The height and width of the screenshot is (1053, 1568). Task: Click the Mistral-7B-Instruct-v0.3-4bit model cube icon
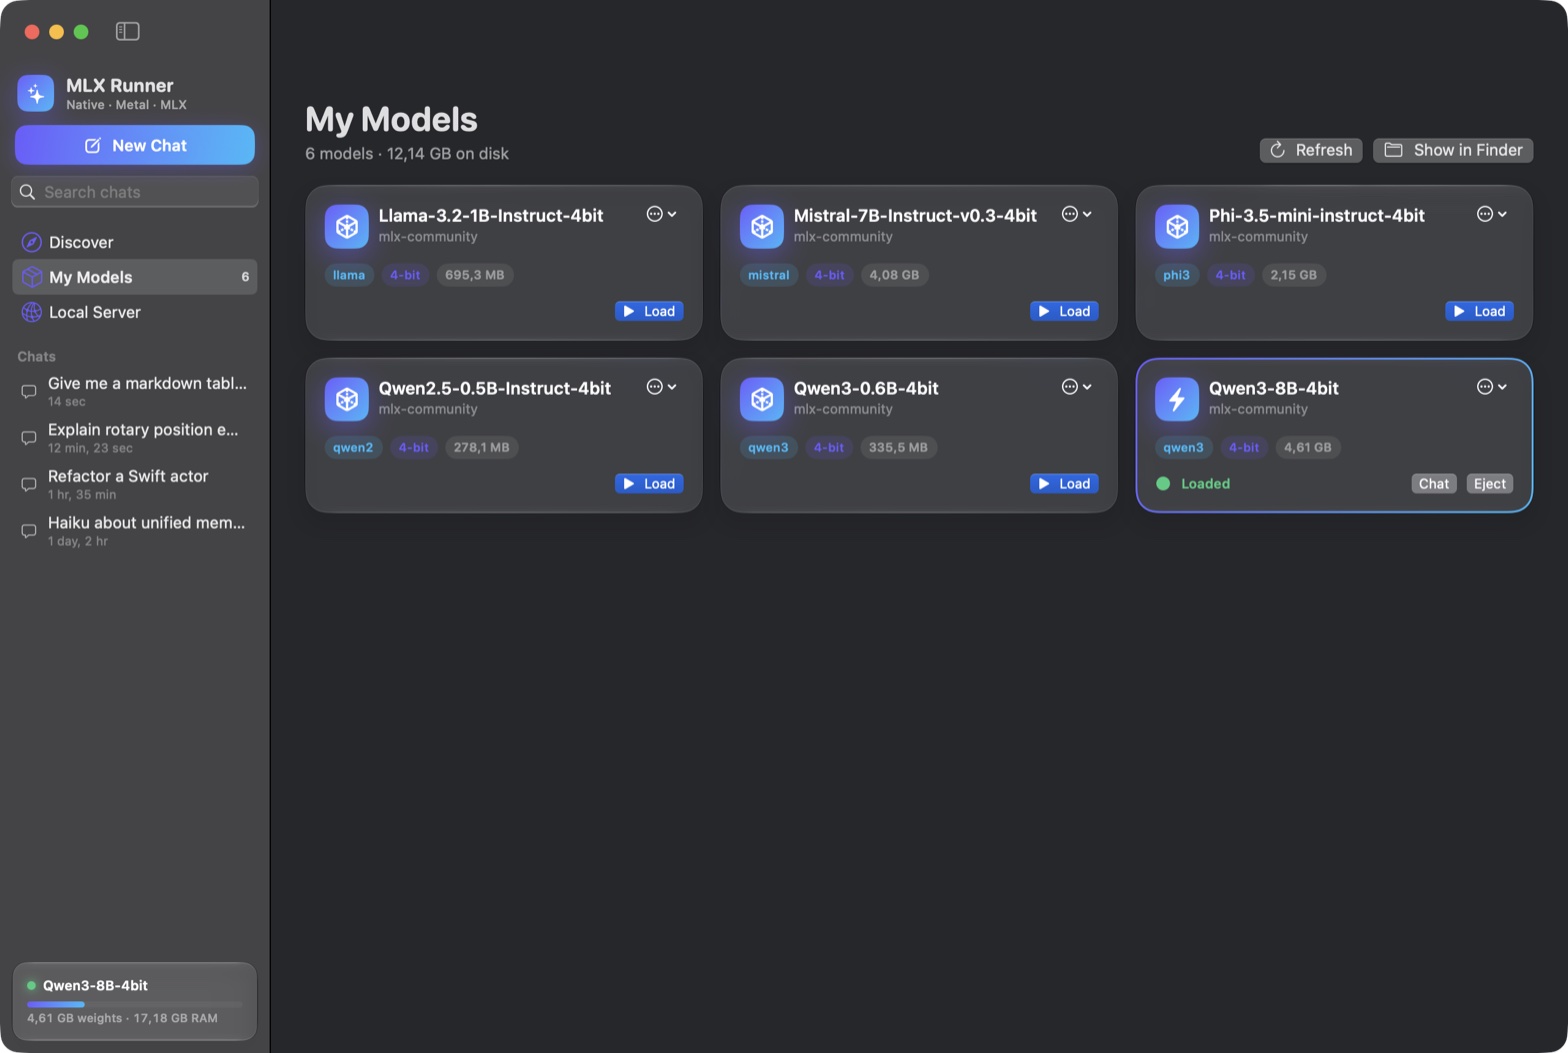coord(762,227)
